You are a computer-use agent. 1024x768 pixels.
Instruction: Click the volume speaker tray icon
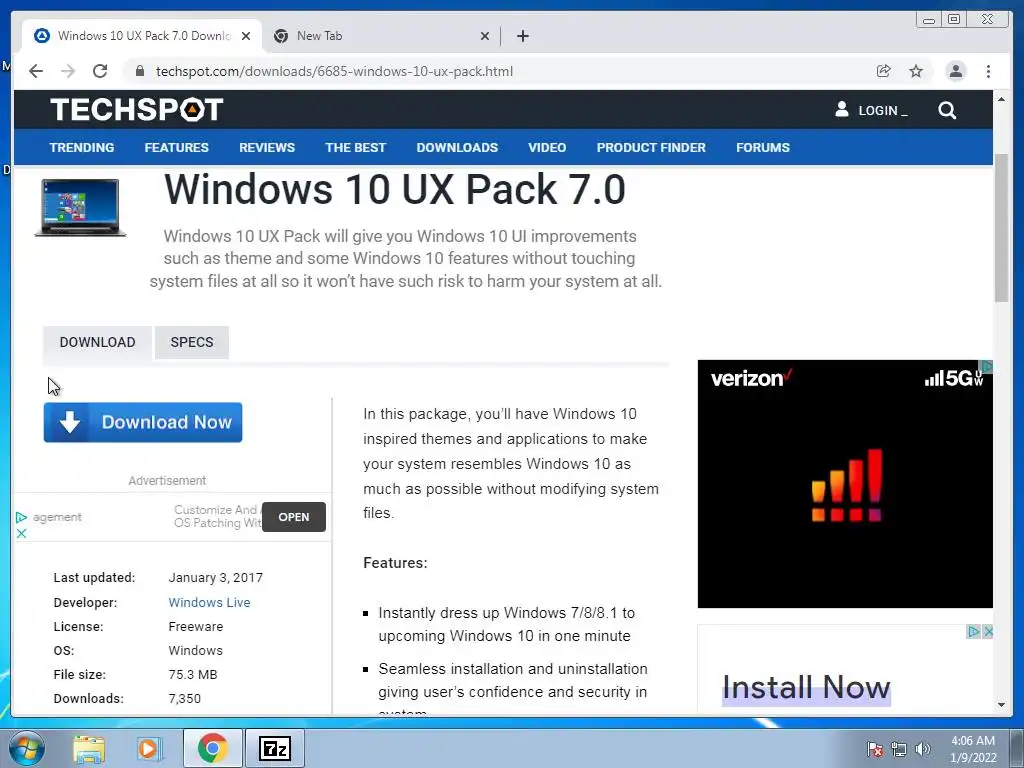[923, 749]
